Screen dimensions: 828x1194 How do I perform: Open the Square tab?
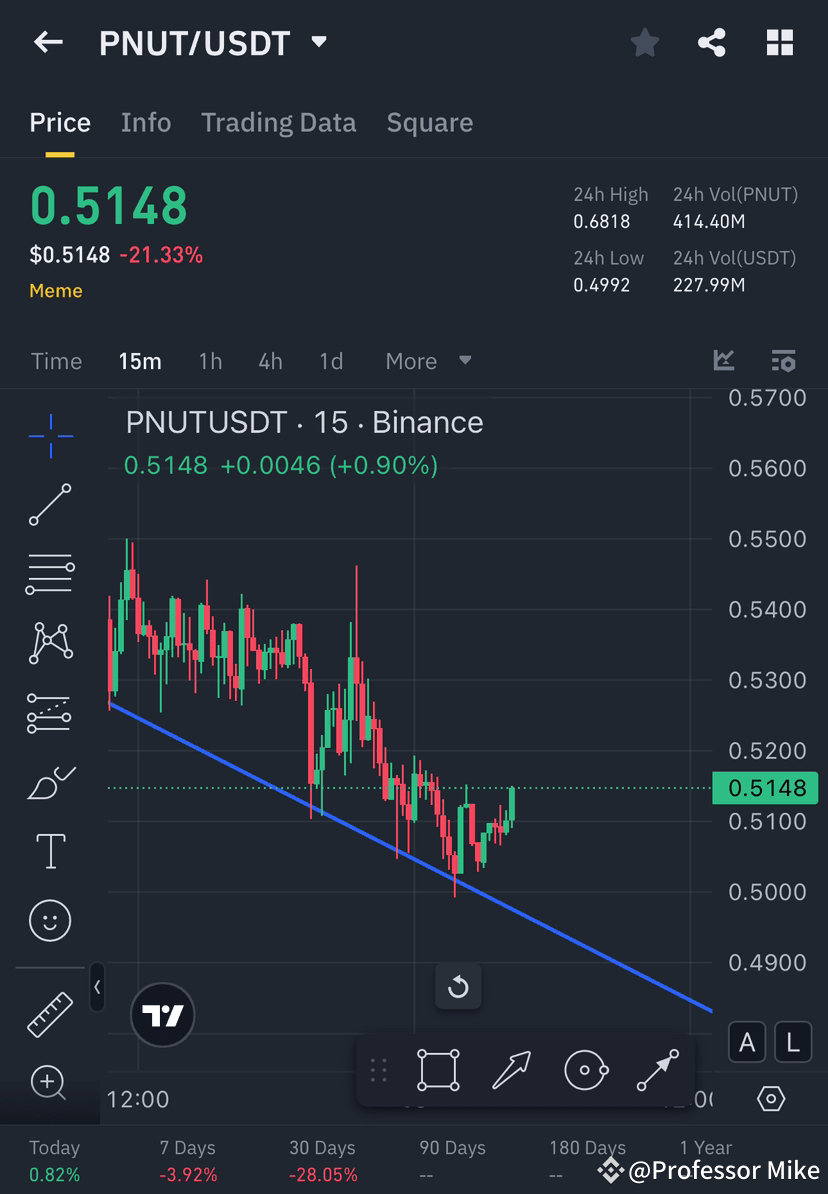429,122
